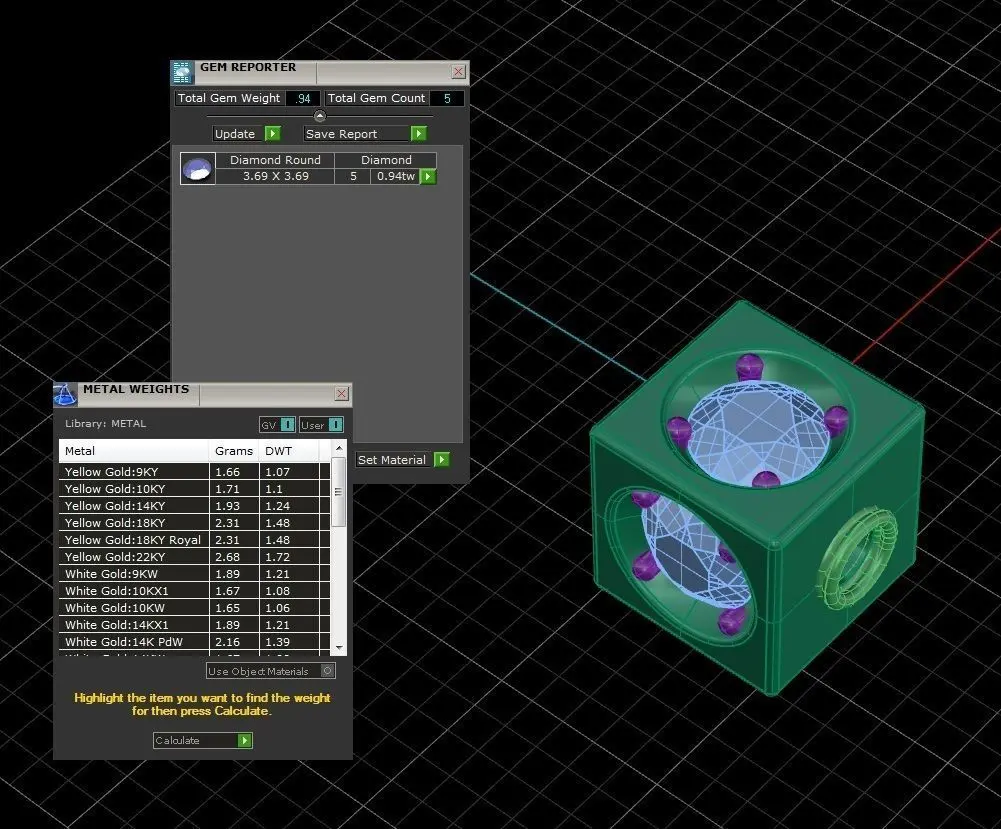Click the green arrow beside Save Report
Screen dimensions: 1001x829
coord(419,133)
